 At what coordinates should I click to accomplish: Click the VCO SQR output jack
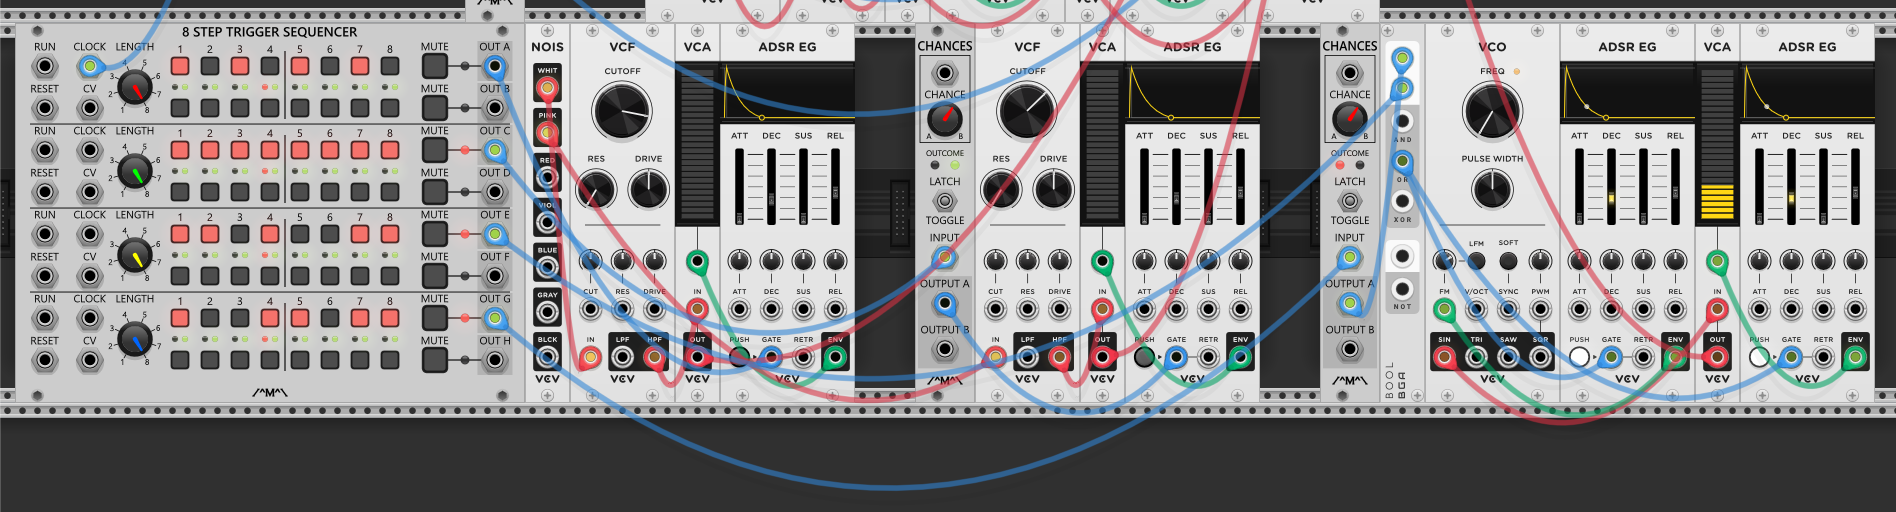tap(1540, 357)
